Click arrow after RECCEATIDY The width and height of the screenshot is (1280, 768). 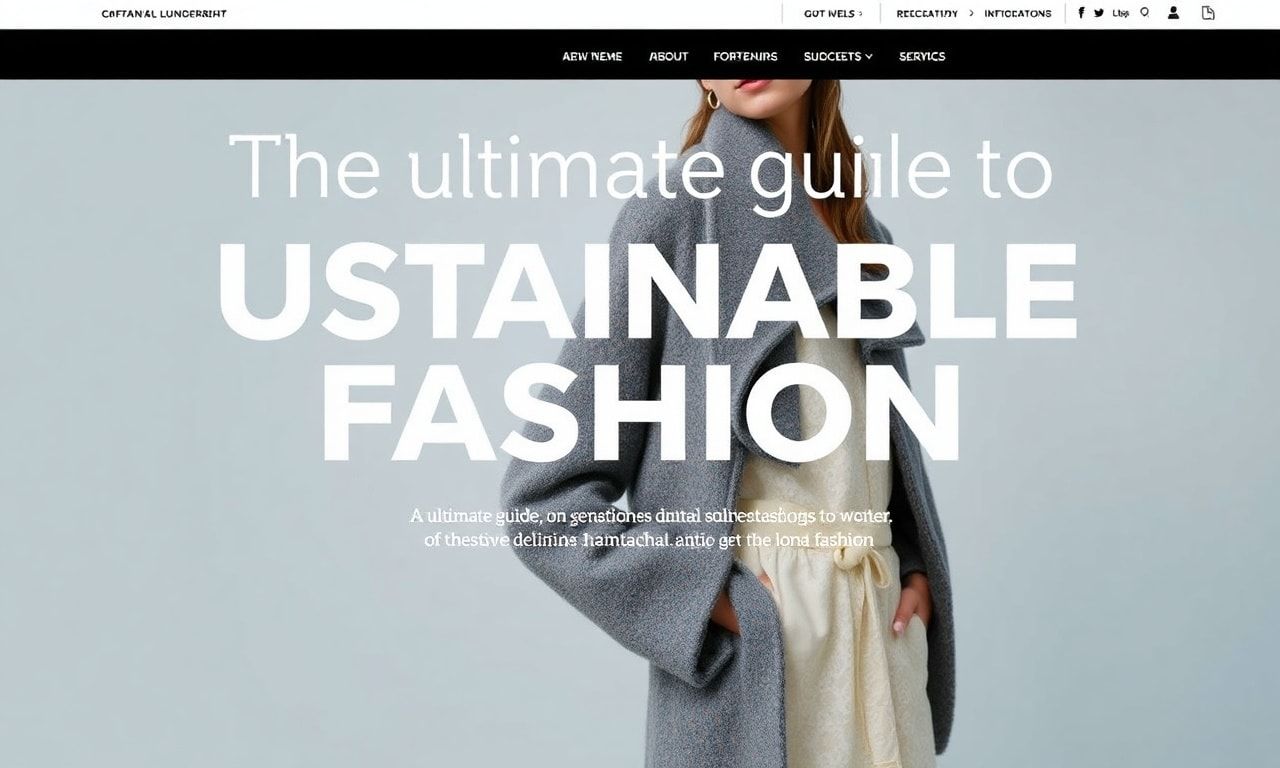[970, 14]
